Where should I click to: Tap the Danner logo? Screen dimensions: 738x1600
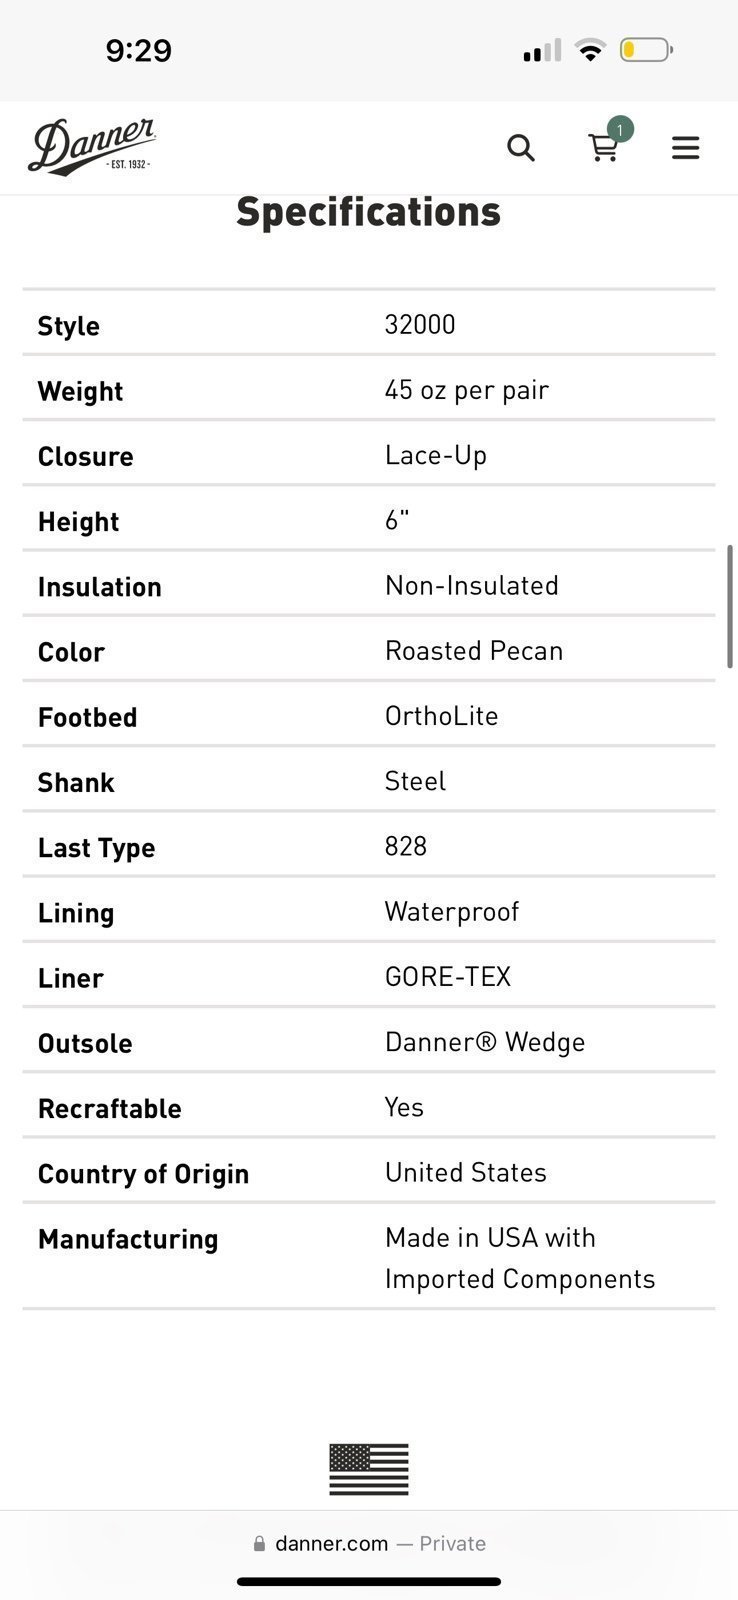point(92,147)
